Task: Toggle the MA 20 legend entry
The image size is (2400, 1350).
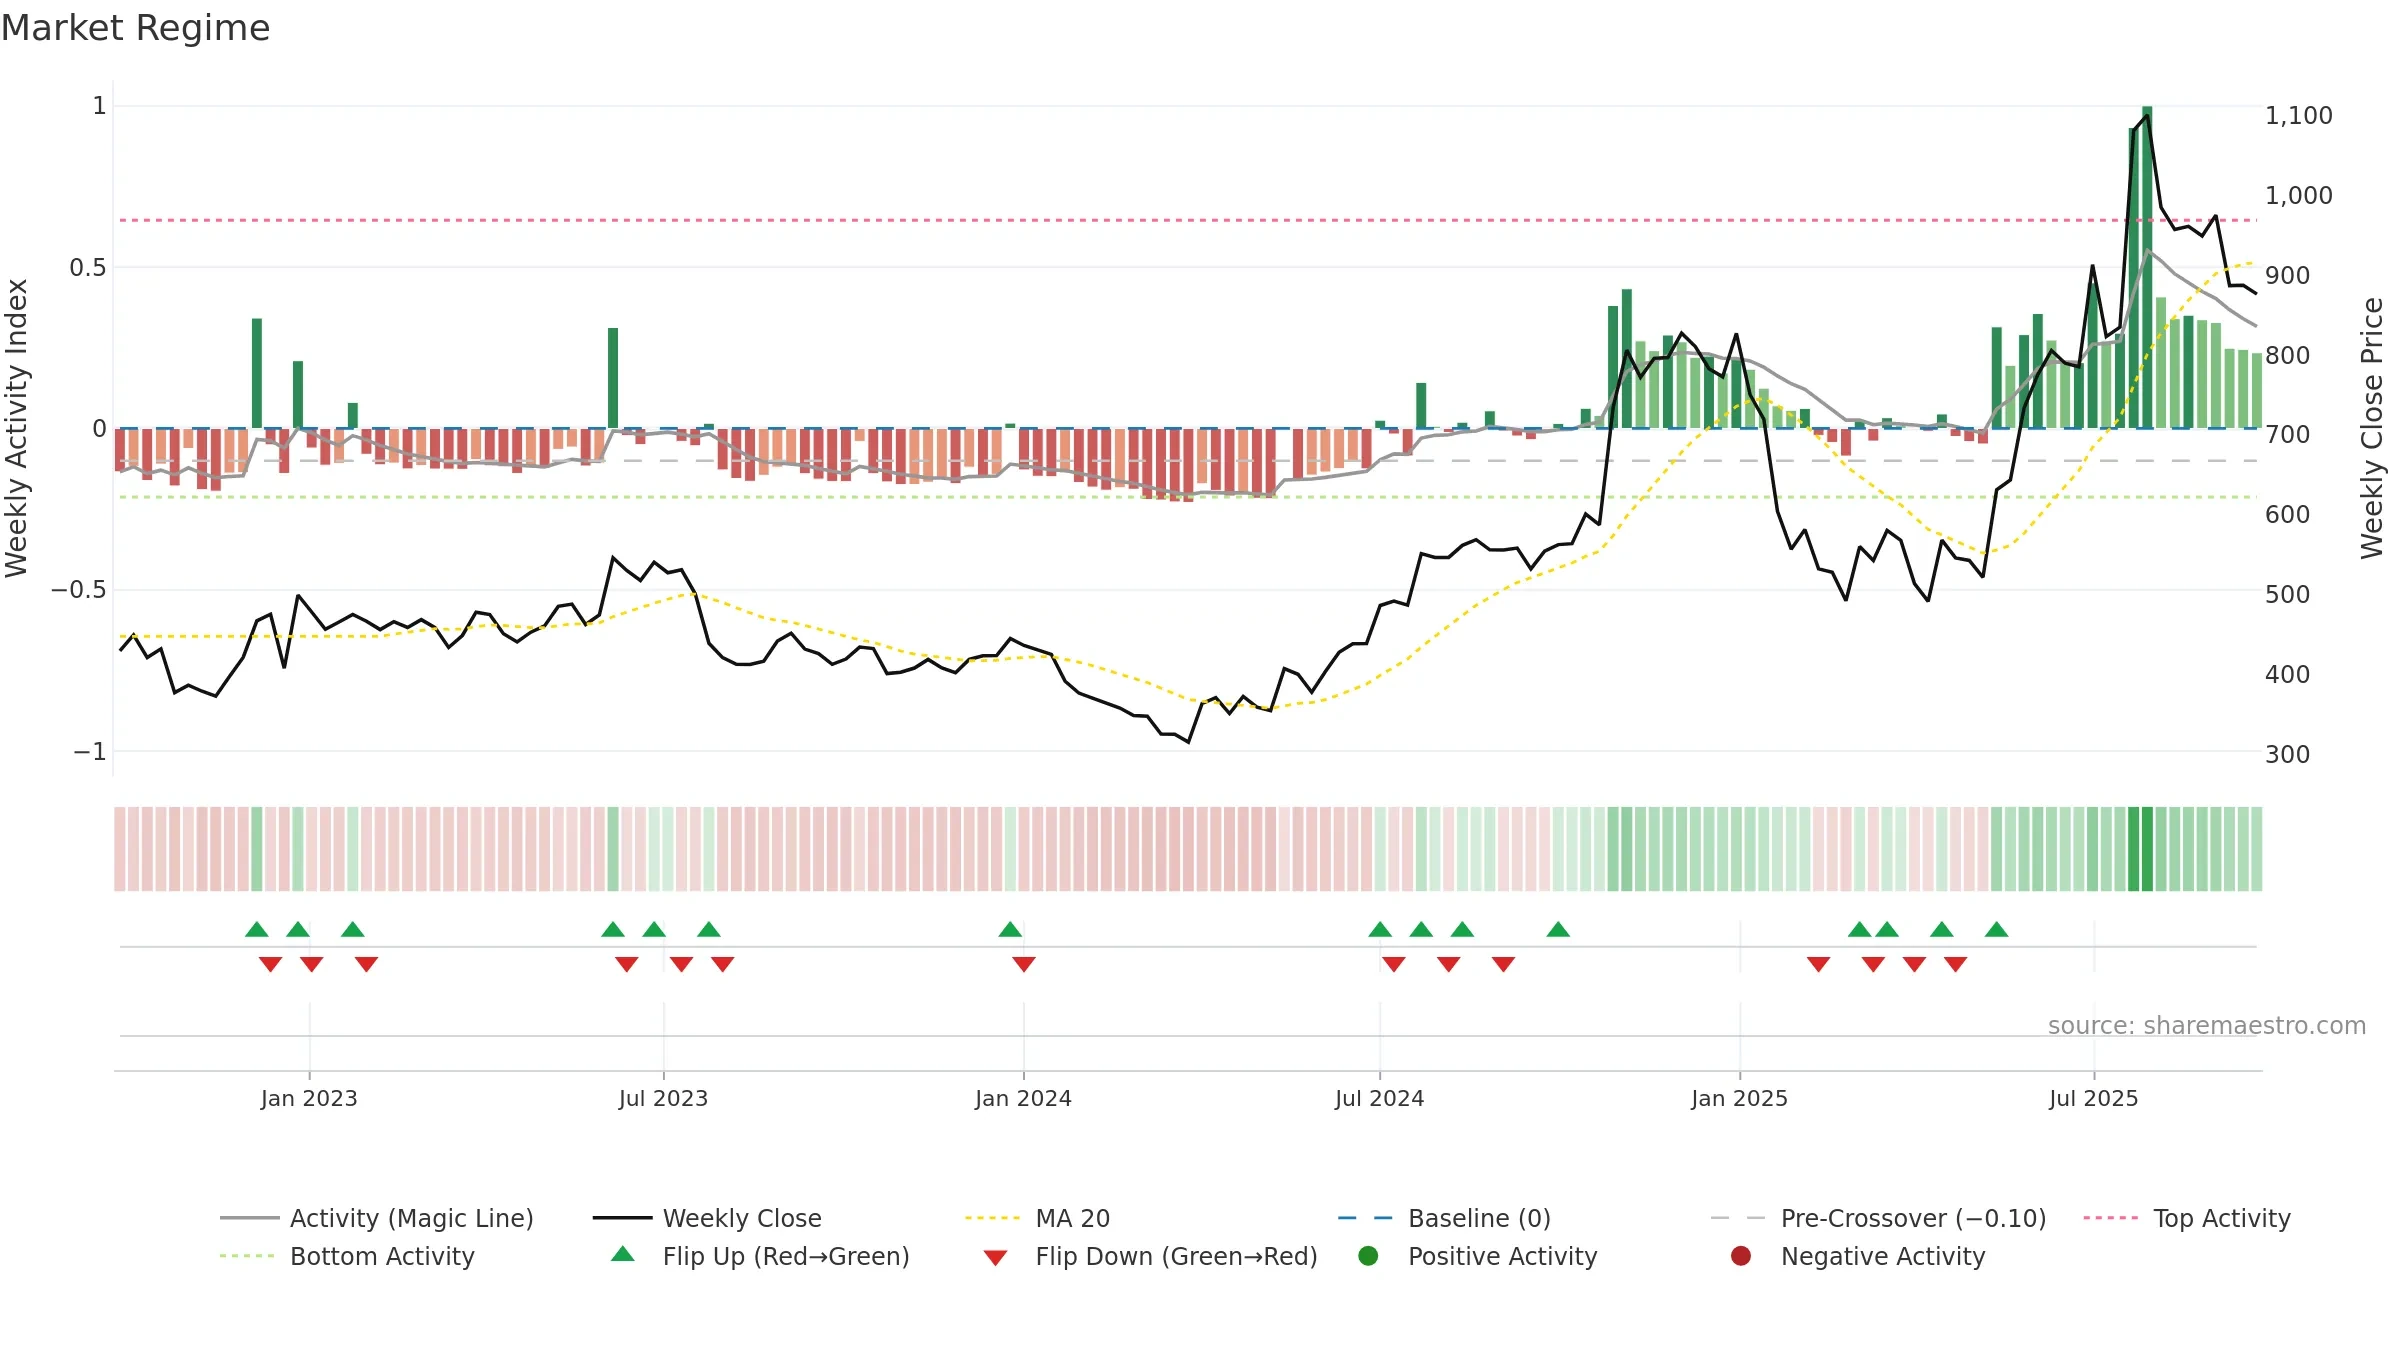Action: pyautogui.click(x=1037, y=1218)
